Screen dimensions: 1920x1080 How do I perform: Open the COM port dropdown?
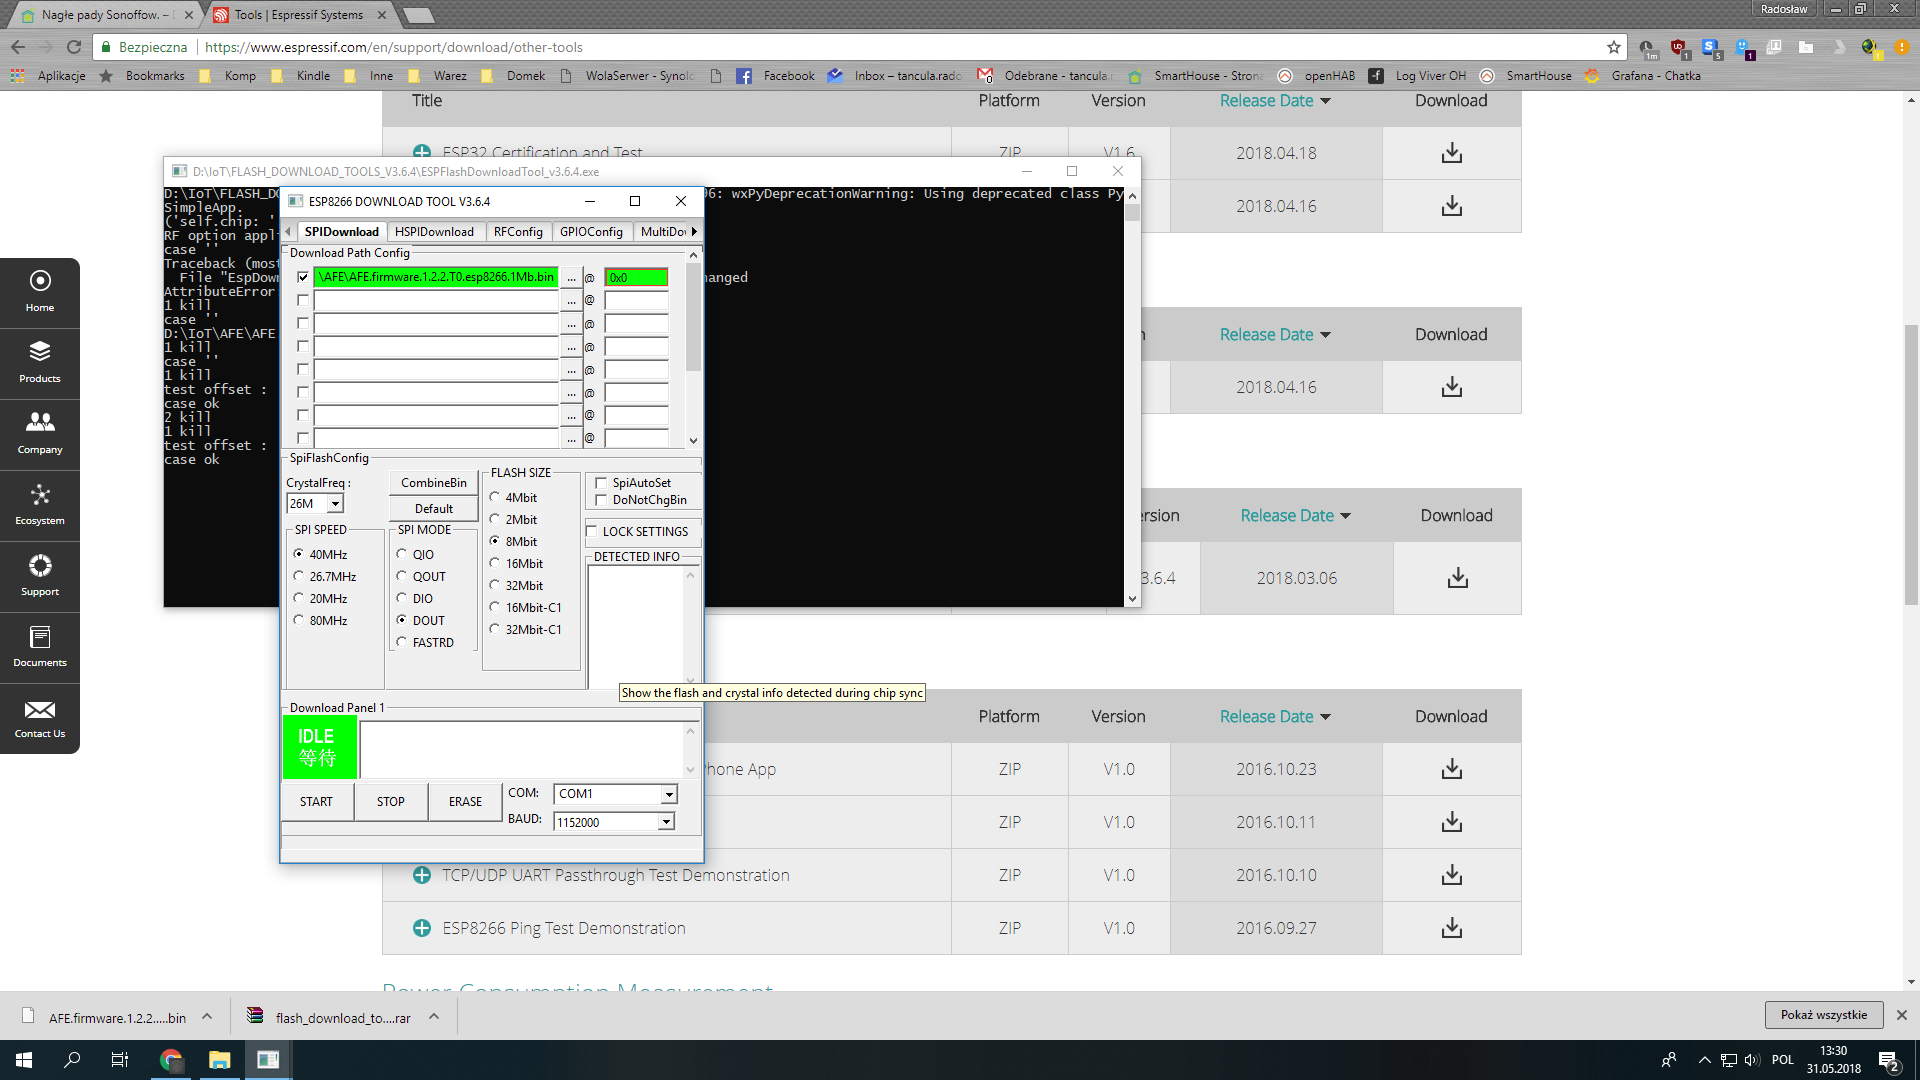(669, 794)
